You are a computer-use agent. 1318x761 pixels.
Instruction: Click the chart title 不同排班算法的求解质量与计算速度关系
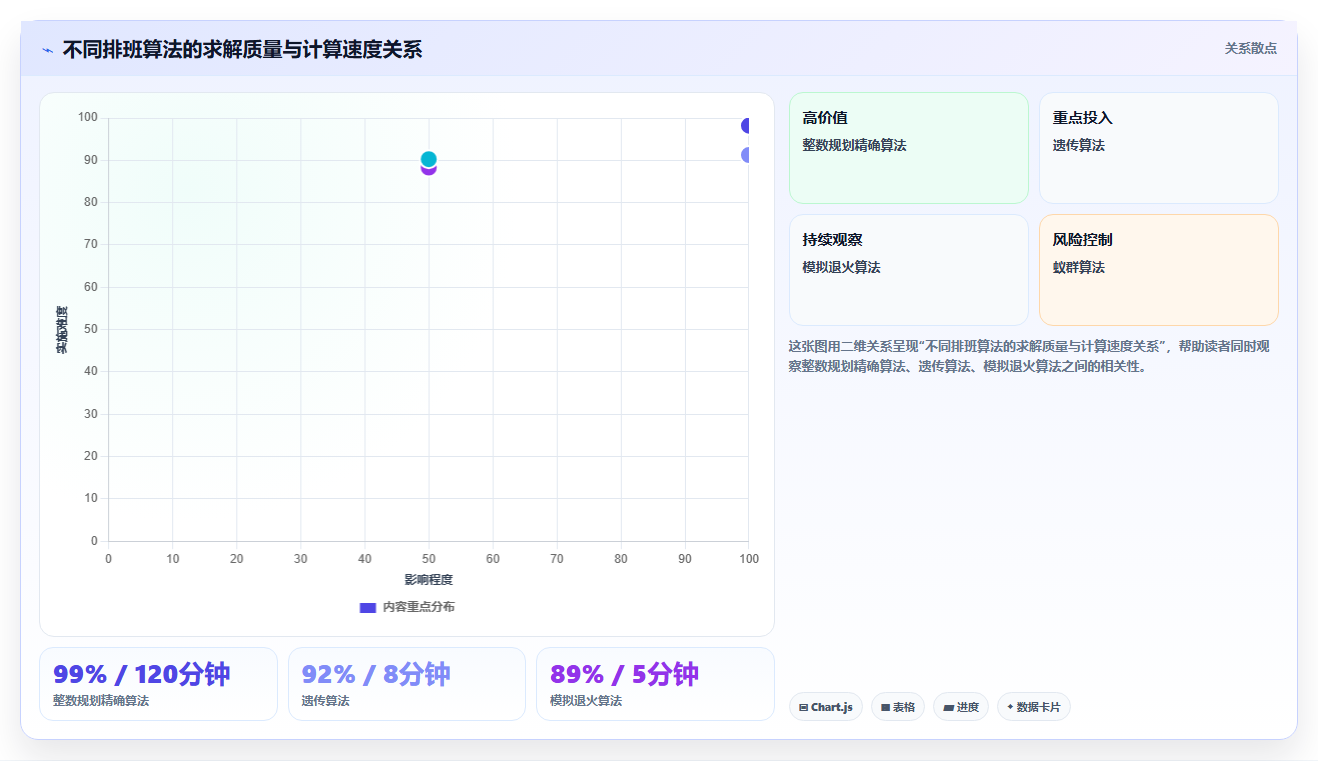pos(242,49)
